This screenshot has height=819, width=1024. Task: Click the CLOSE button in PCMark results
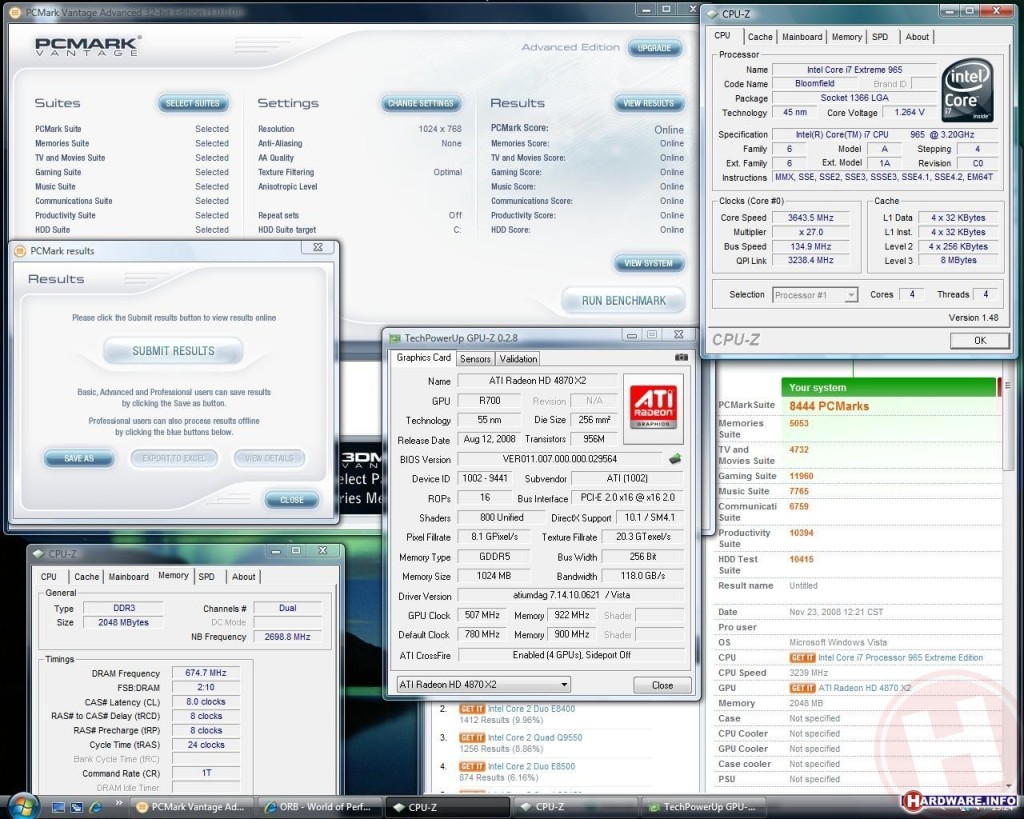coord(292,500)
